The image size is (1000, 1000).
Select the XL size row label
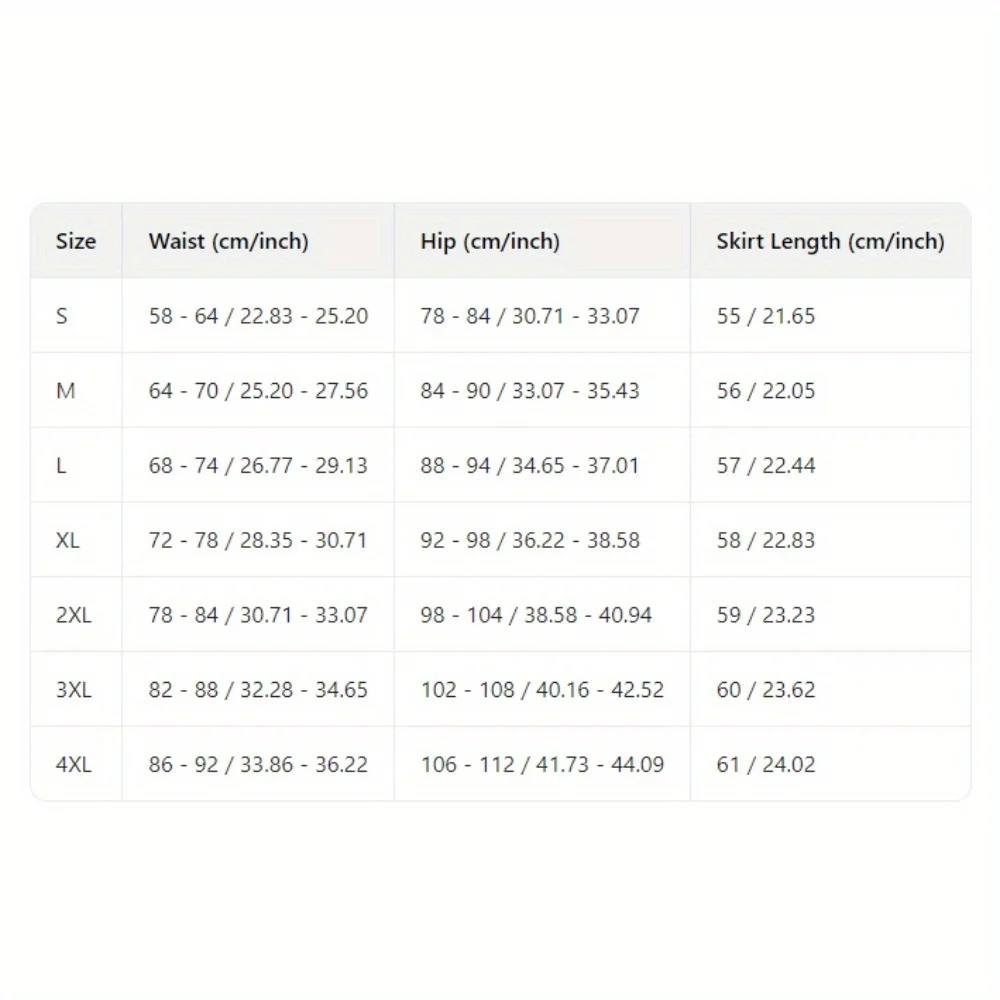click(68, 540)
